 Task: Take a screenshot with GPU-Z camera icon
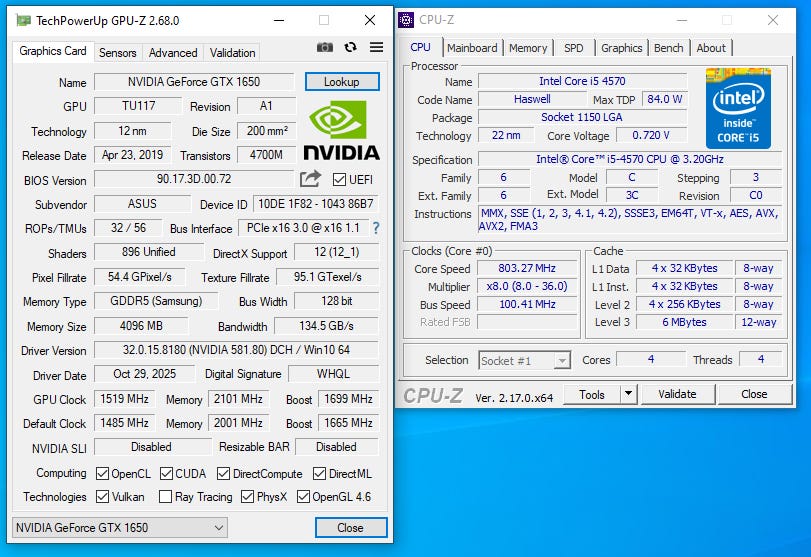[x=325, y=48]
